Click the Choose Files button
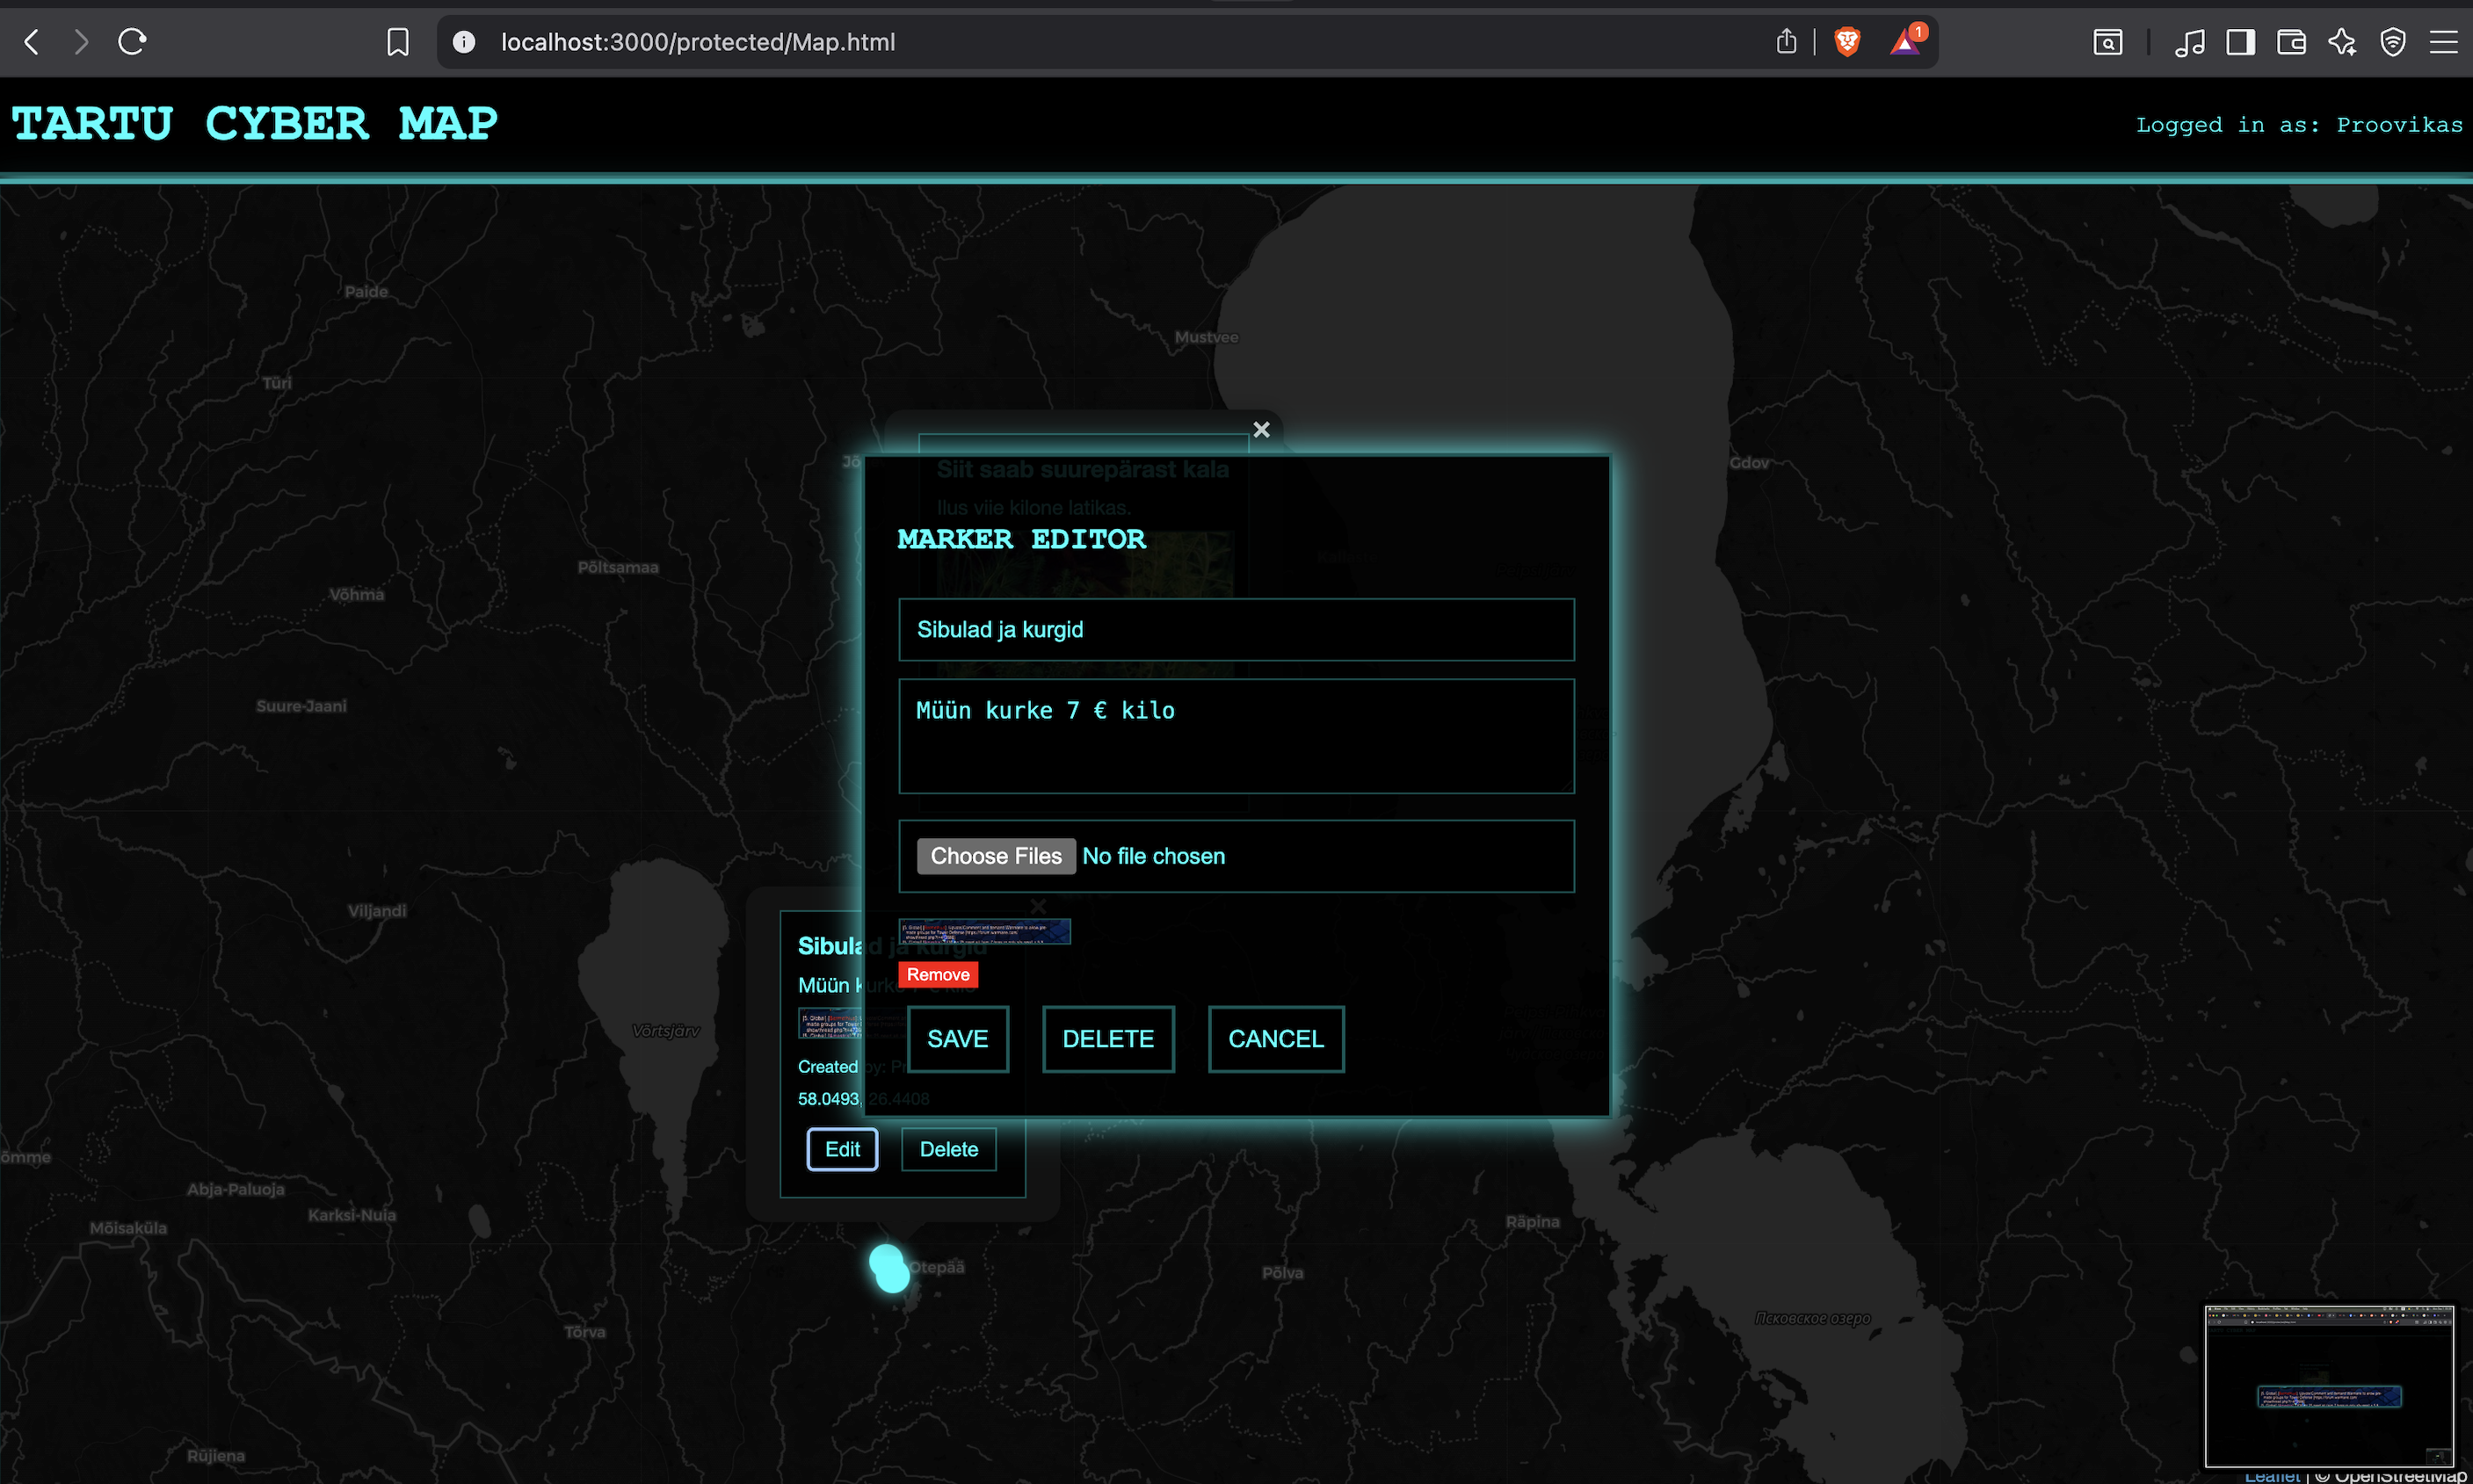 pyautogui.click(x=996, y=856)
